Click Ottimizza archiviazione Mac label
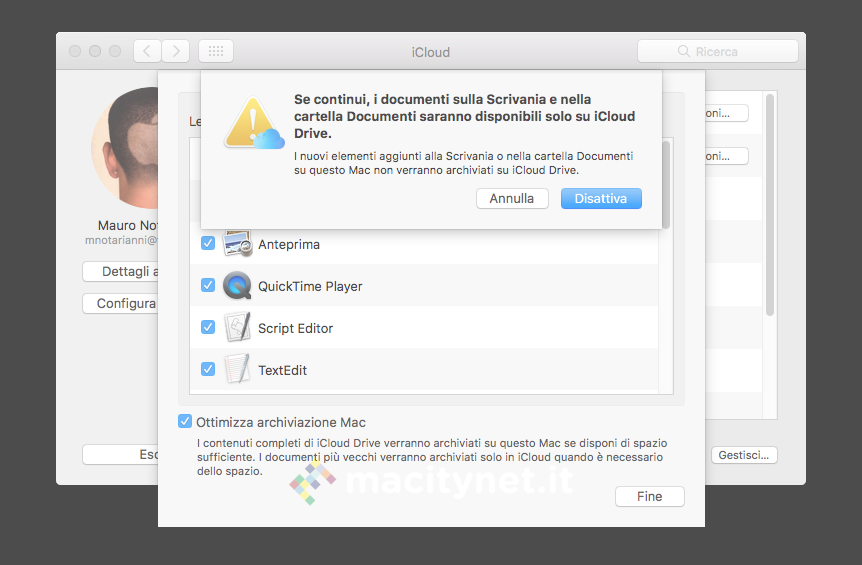This screenshot has width=862, height=565. click(280, 422)
